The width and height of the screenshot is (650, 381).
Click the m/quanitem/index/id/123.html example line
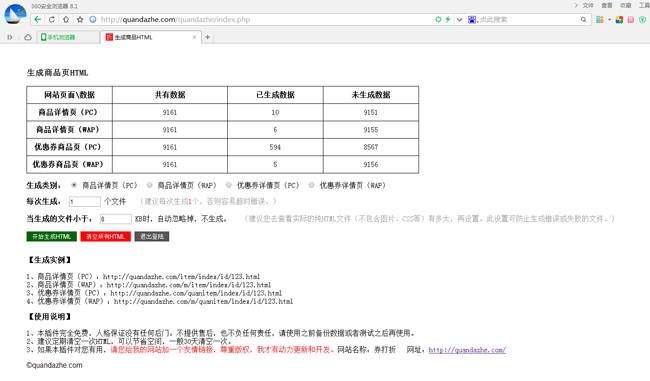click(160, 301)
